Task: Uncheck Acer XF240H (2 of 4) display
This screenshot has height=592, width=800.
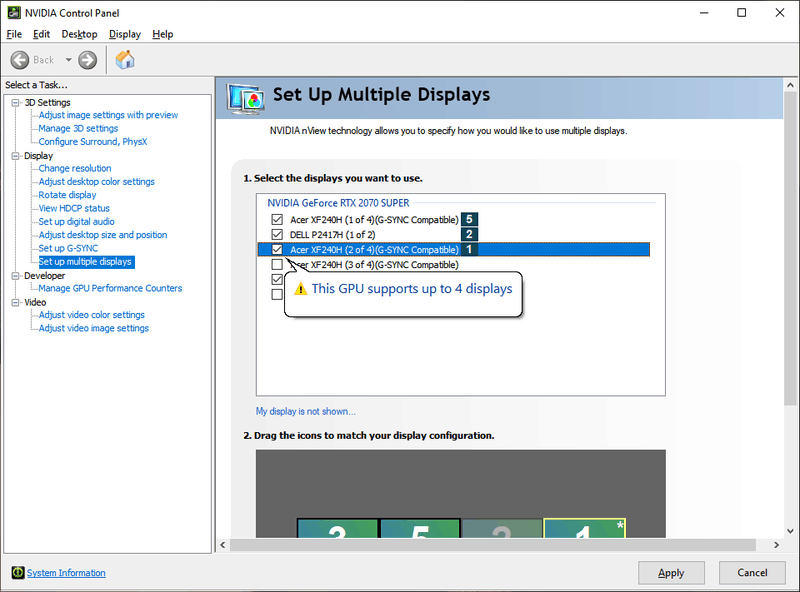Action: point(277,250)
